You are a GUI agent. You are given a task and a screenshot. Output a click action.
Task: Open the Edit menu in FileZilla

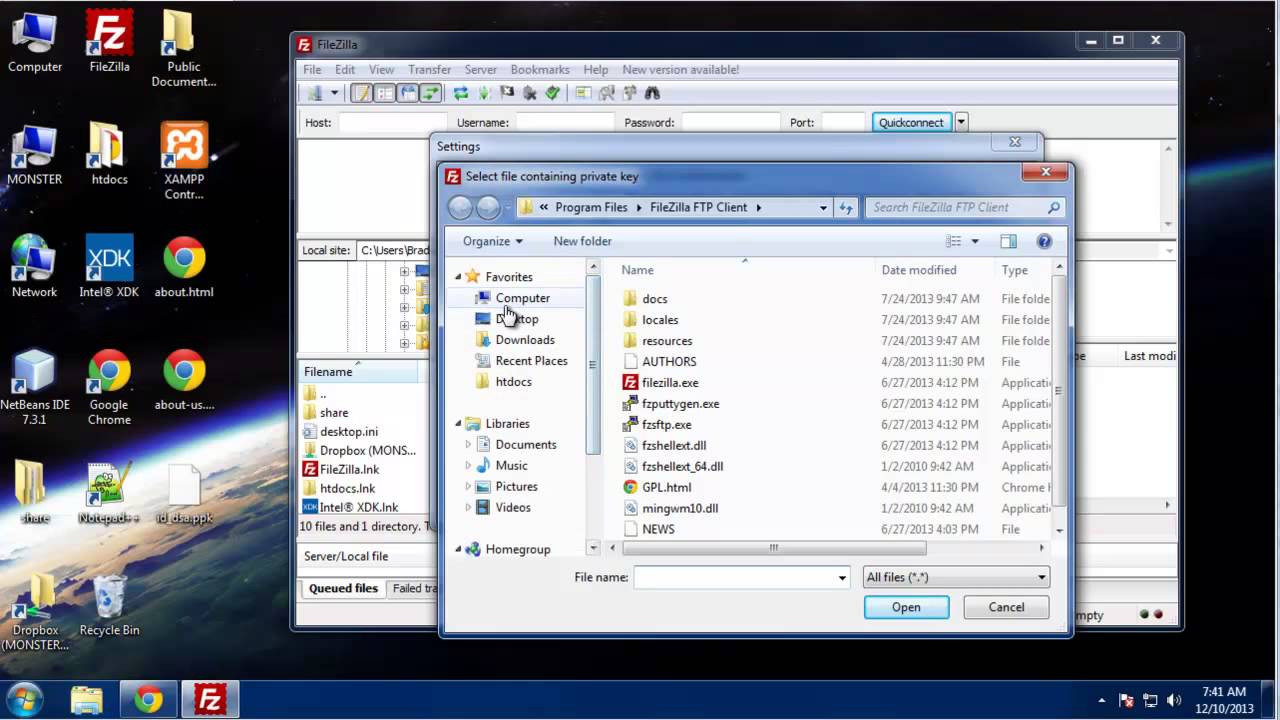(345, 70)
